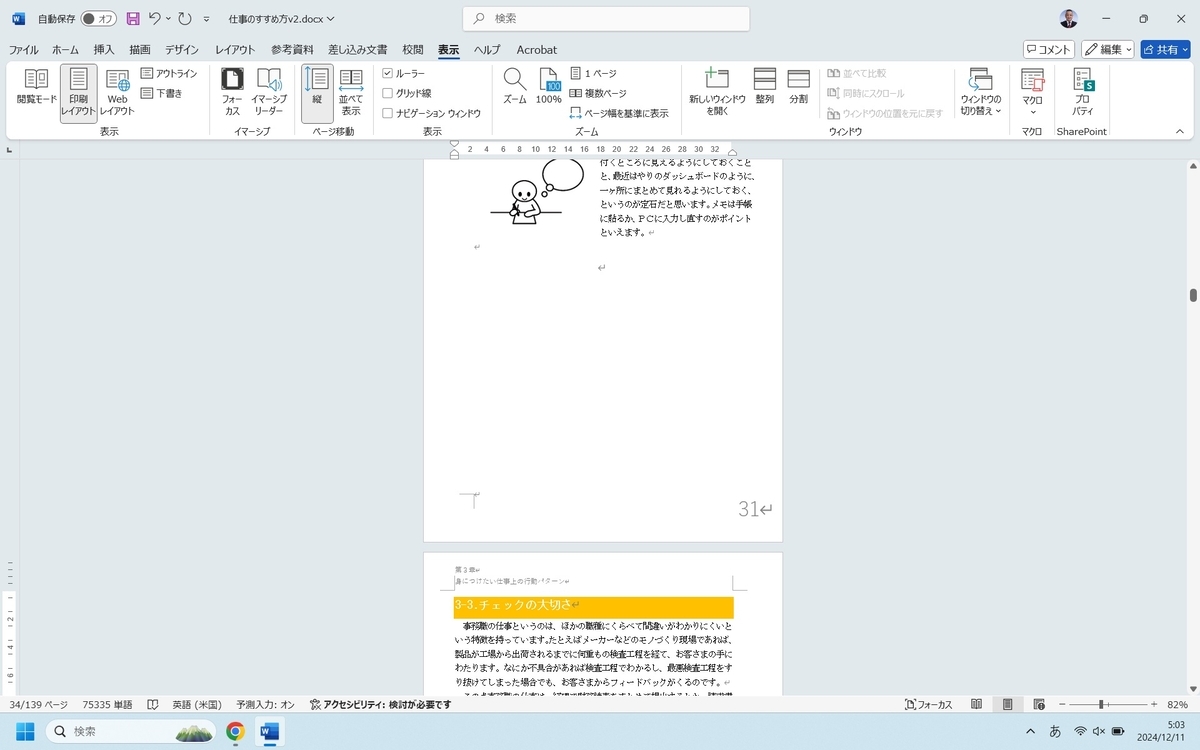Enable the Gridlines (グリッド線) checkbox
Screen dimensions: 1200x750
coord(388,93)
